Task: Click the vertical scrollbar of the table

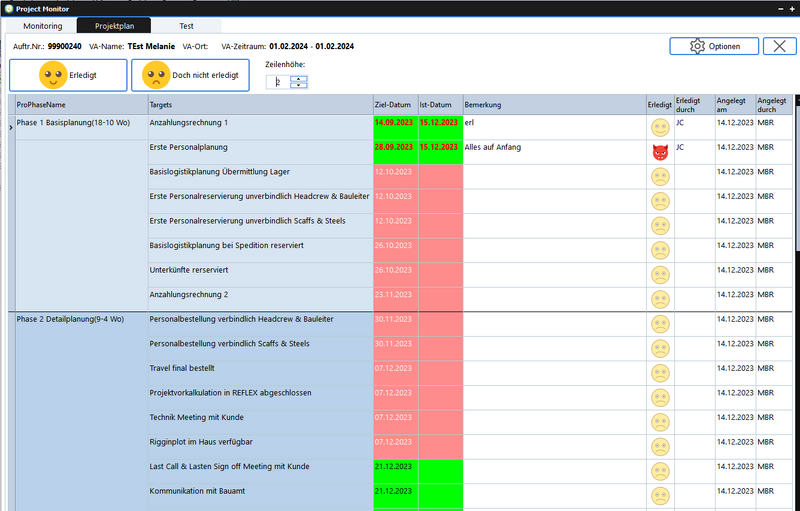Action: click(x=796, y=302)
